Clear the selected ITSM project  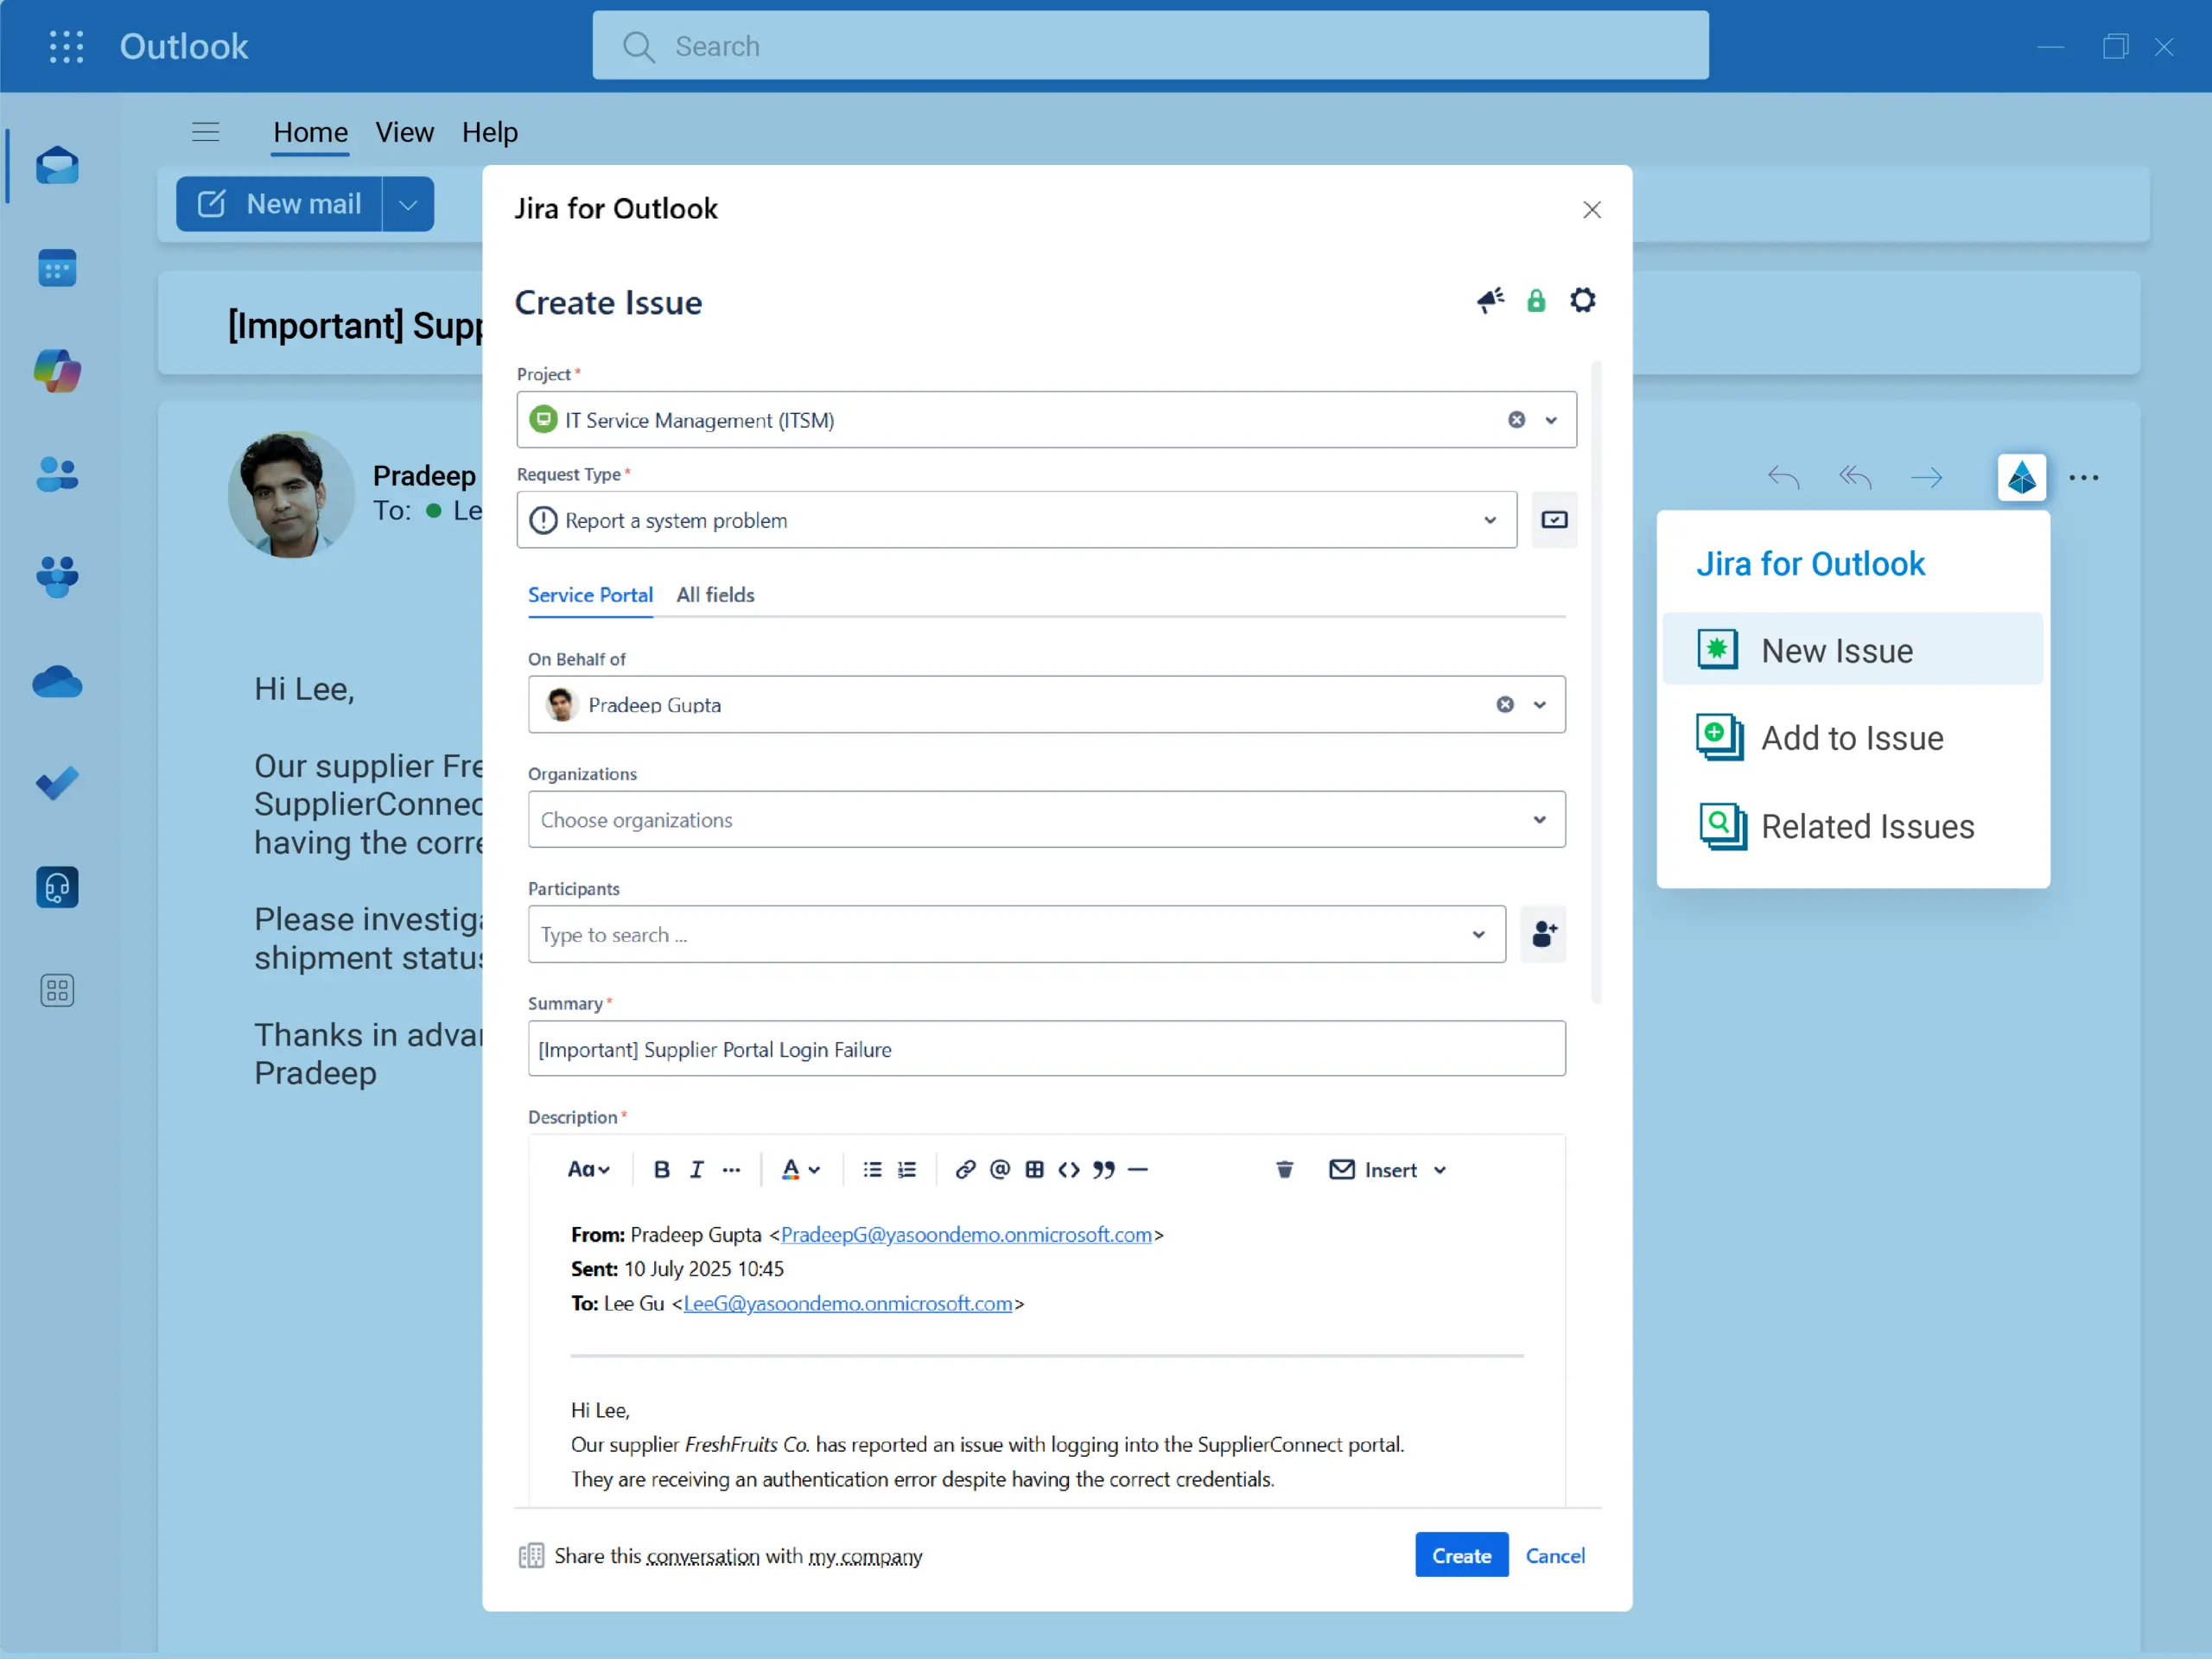1517,420
